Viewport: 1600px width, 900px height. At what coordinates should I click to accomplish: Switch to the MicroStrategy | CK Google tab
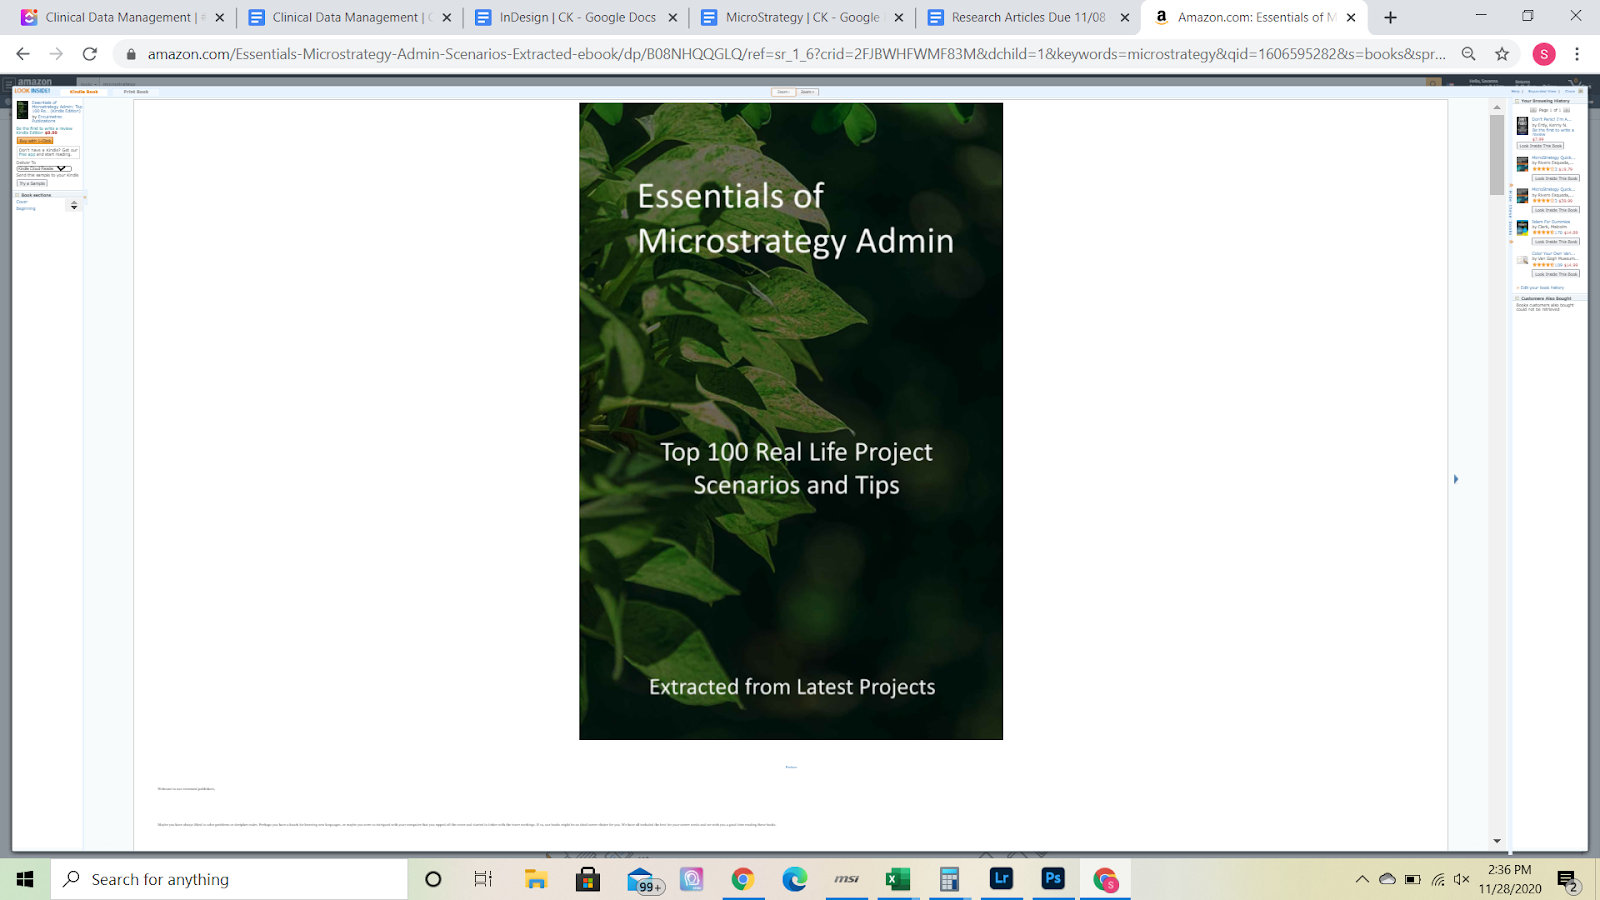click(802, 17)
